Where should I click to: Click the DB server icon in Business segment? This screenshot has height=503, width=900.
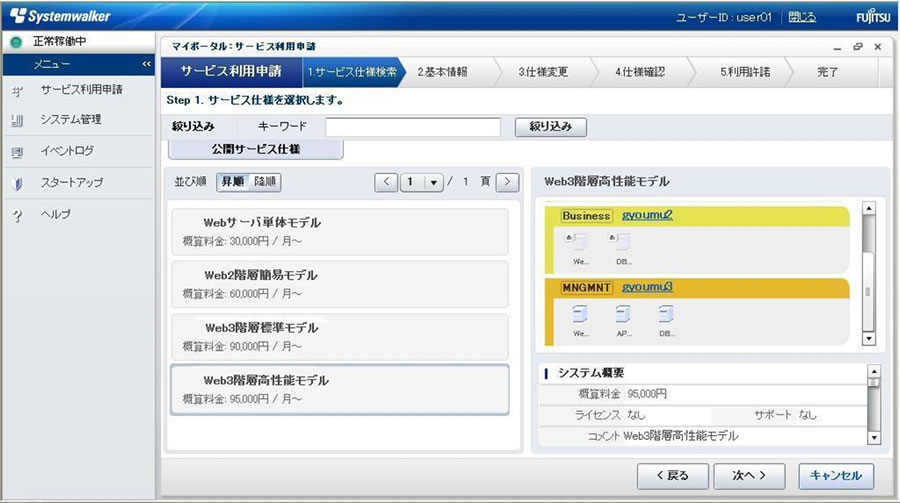coord(623,241)
